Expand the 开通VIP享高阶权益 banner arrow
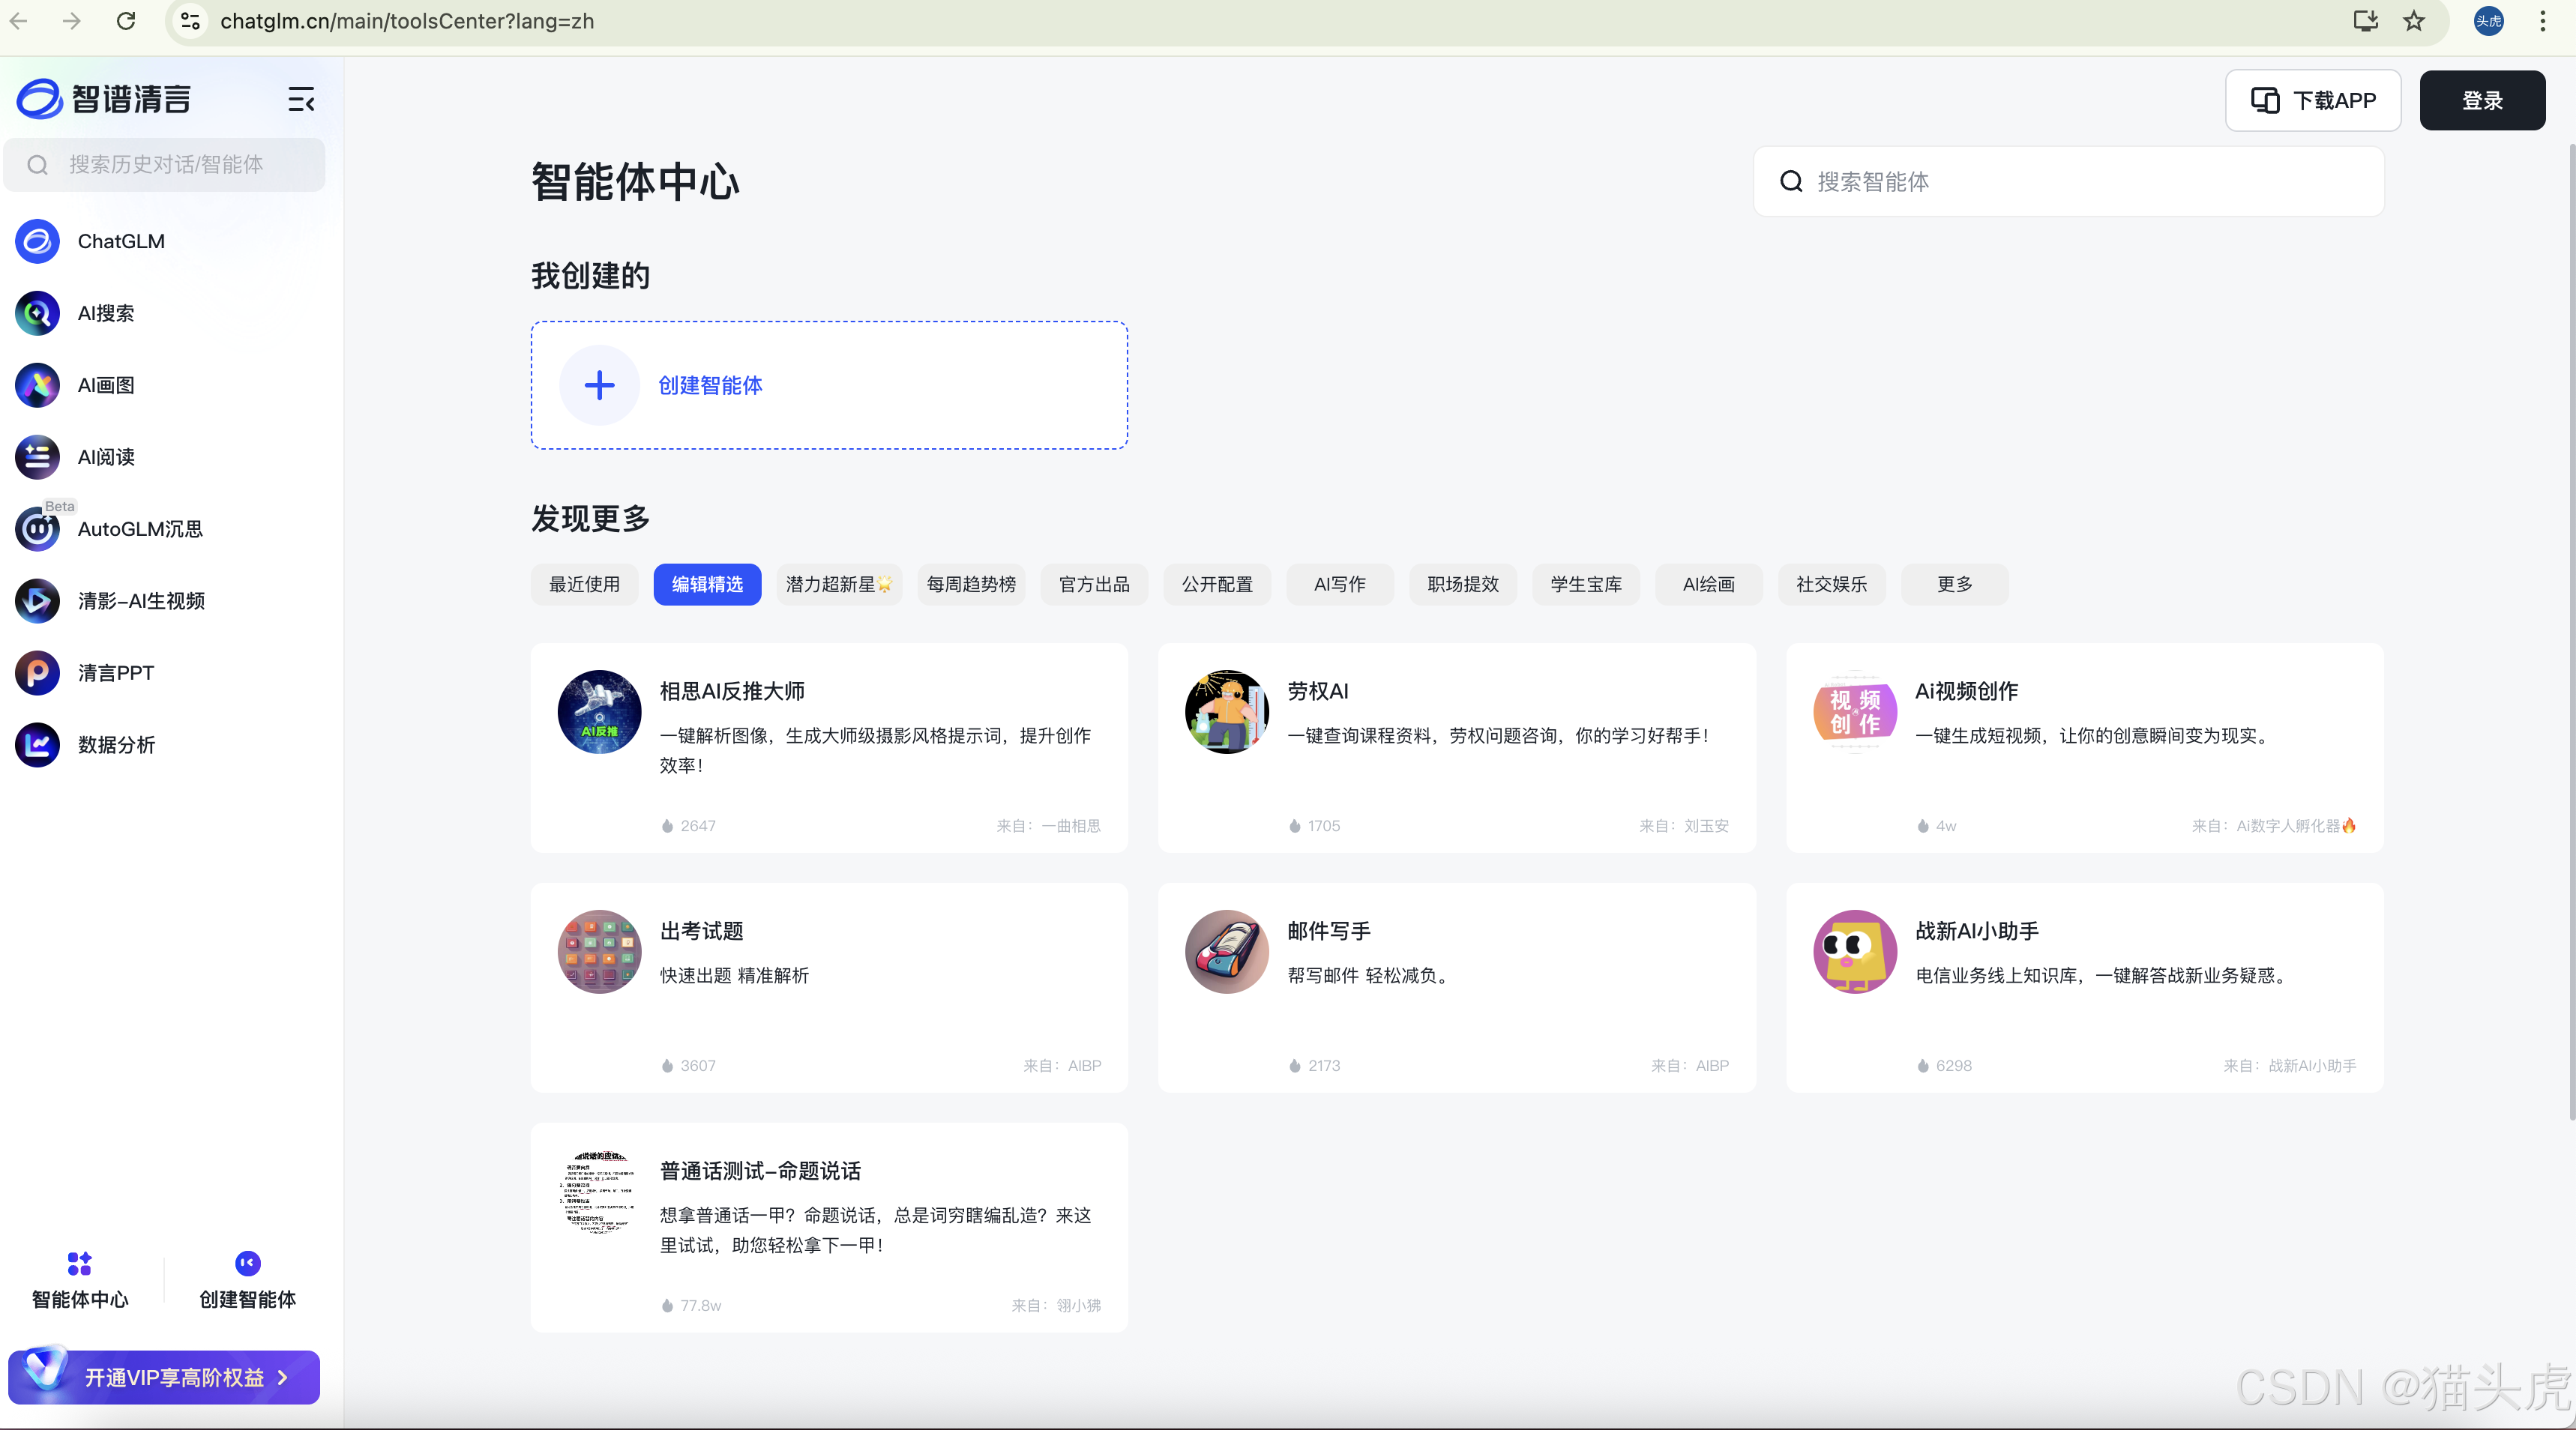This screenshot has width=2576, height=1430. (283, 1377)
